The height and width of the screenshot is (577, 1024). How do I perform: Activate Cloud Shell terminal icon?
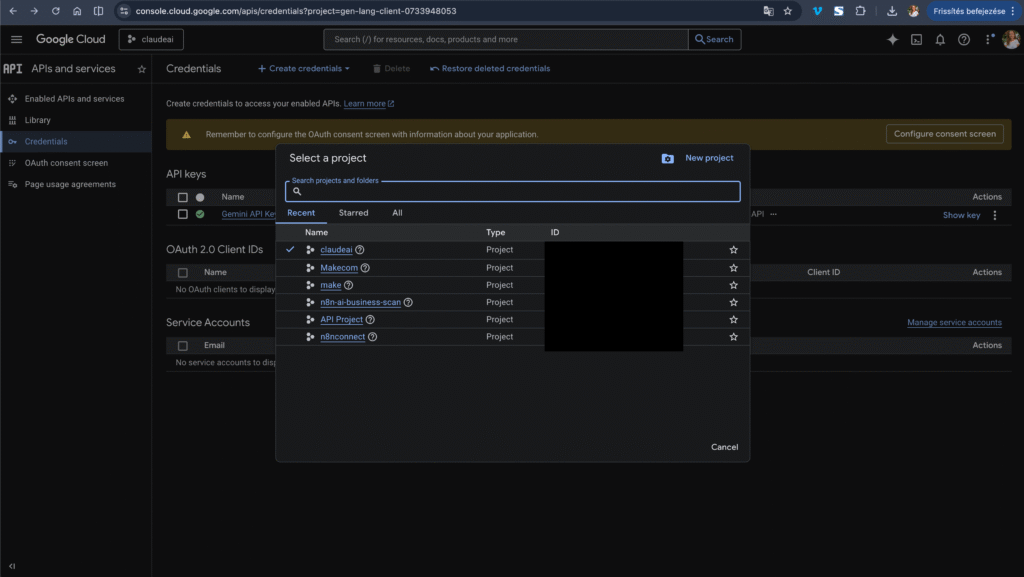tap(916, 39)
